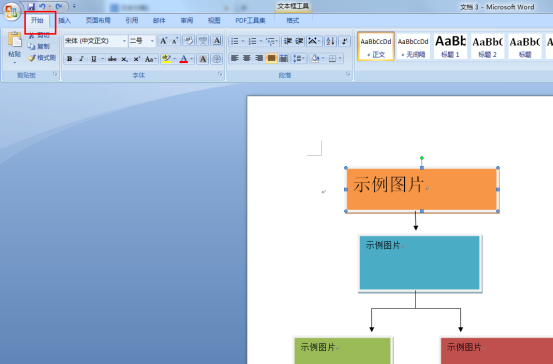
Task: Apply distributed alignment
Action: 284,58
